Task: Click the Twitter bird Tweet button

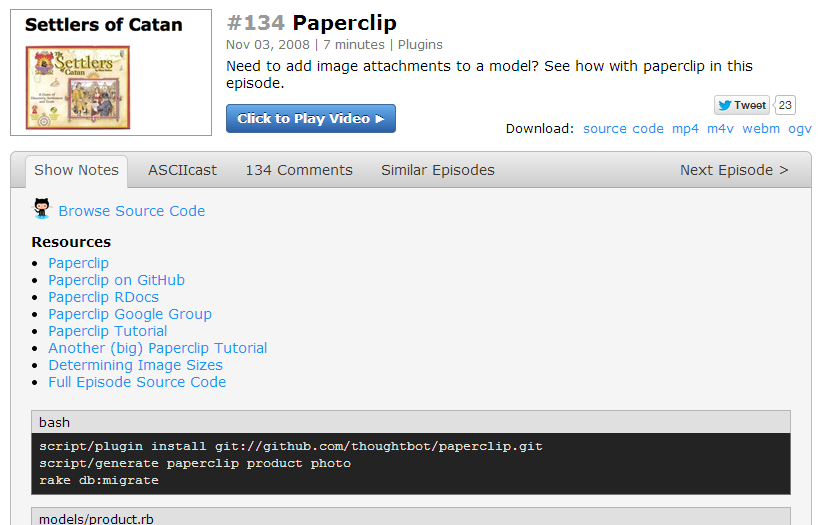Action: [742, 105]
